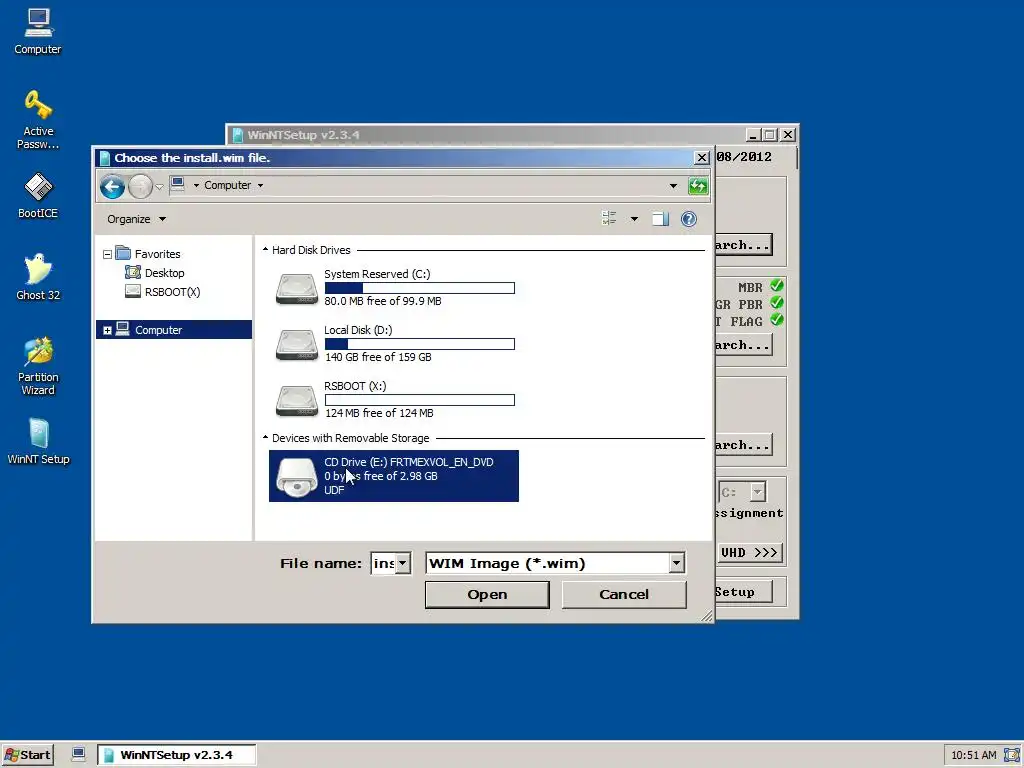Open Partition Wizard desktop icon
This screenshot has height=768, width=1024.
[38, 366]
